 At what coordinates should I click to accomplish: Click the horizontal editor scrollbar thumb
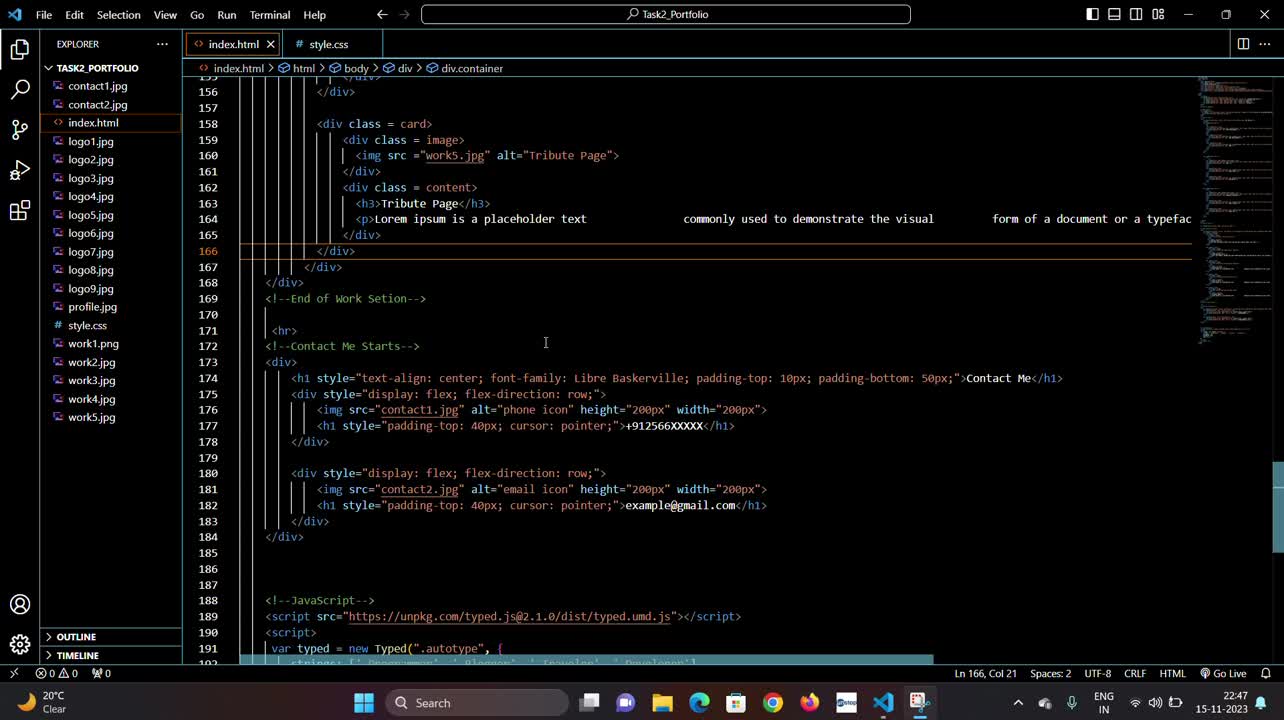click(x=586, y=660)
